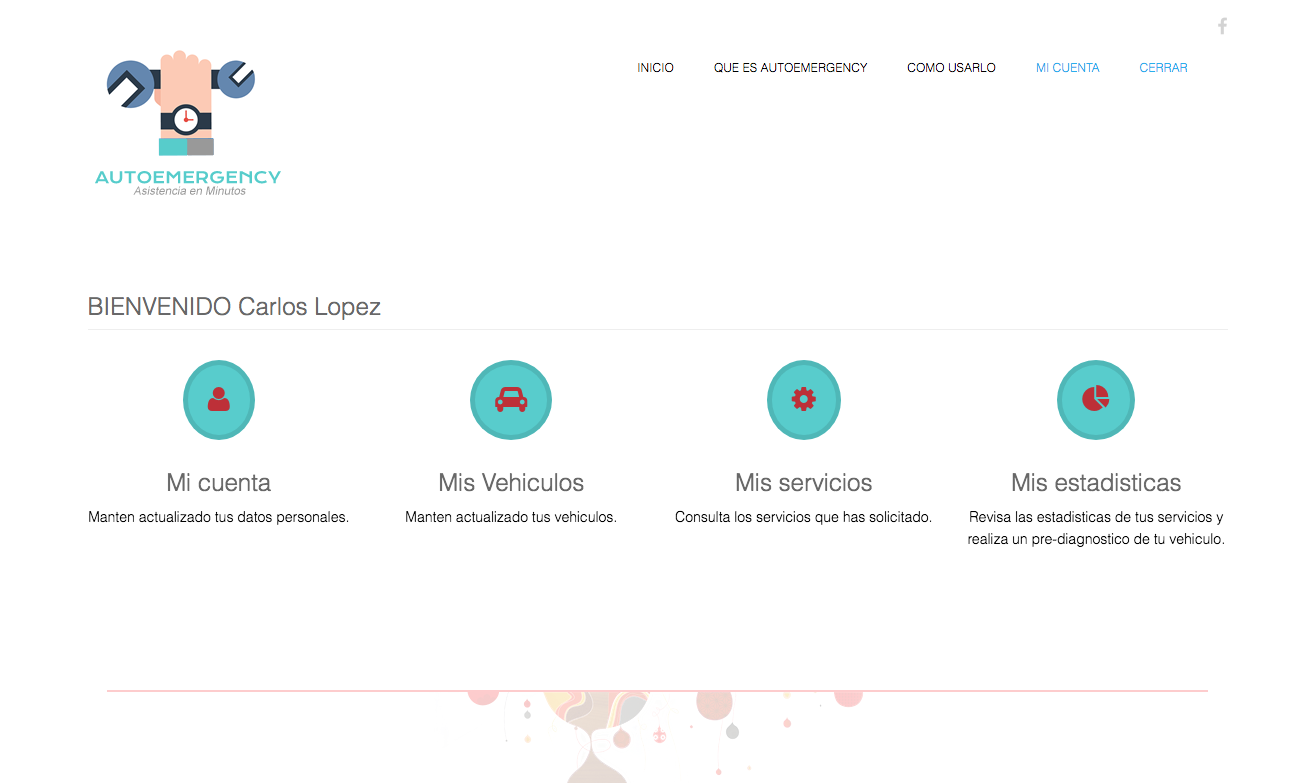
Task: Select the gear services icon
Action: (804, 400)
